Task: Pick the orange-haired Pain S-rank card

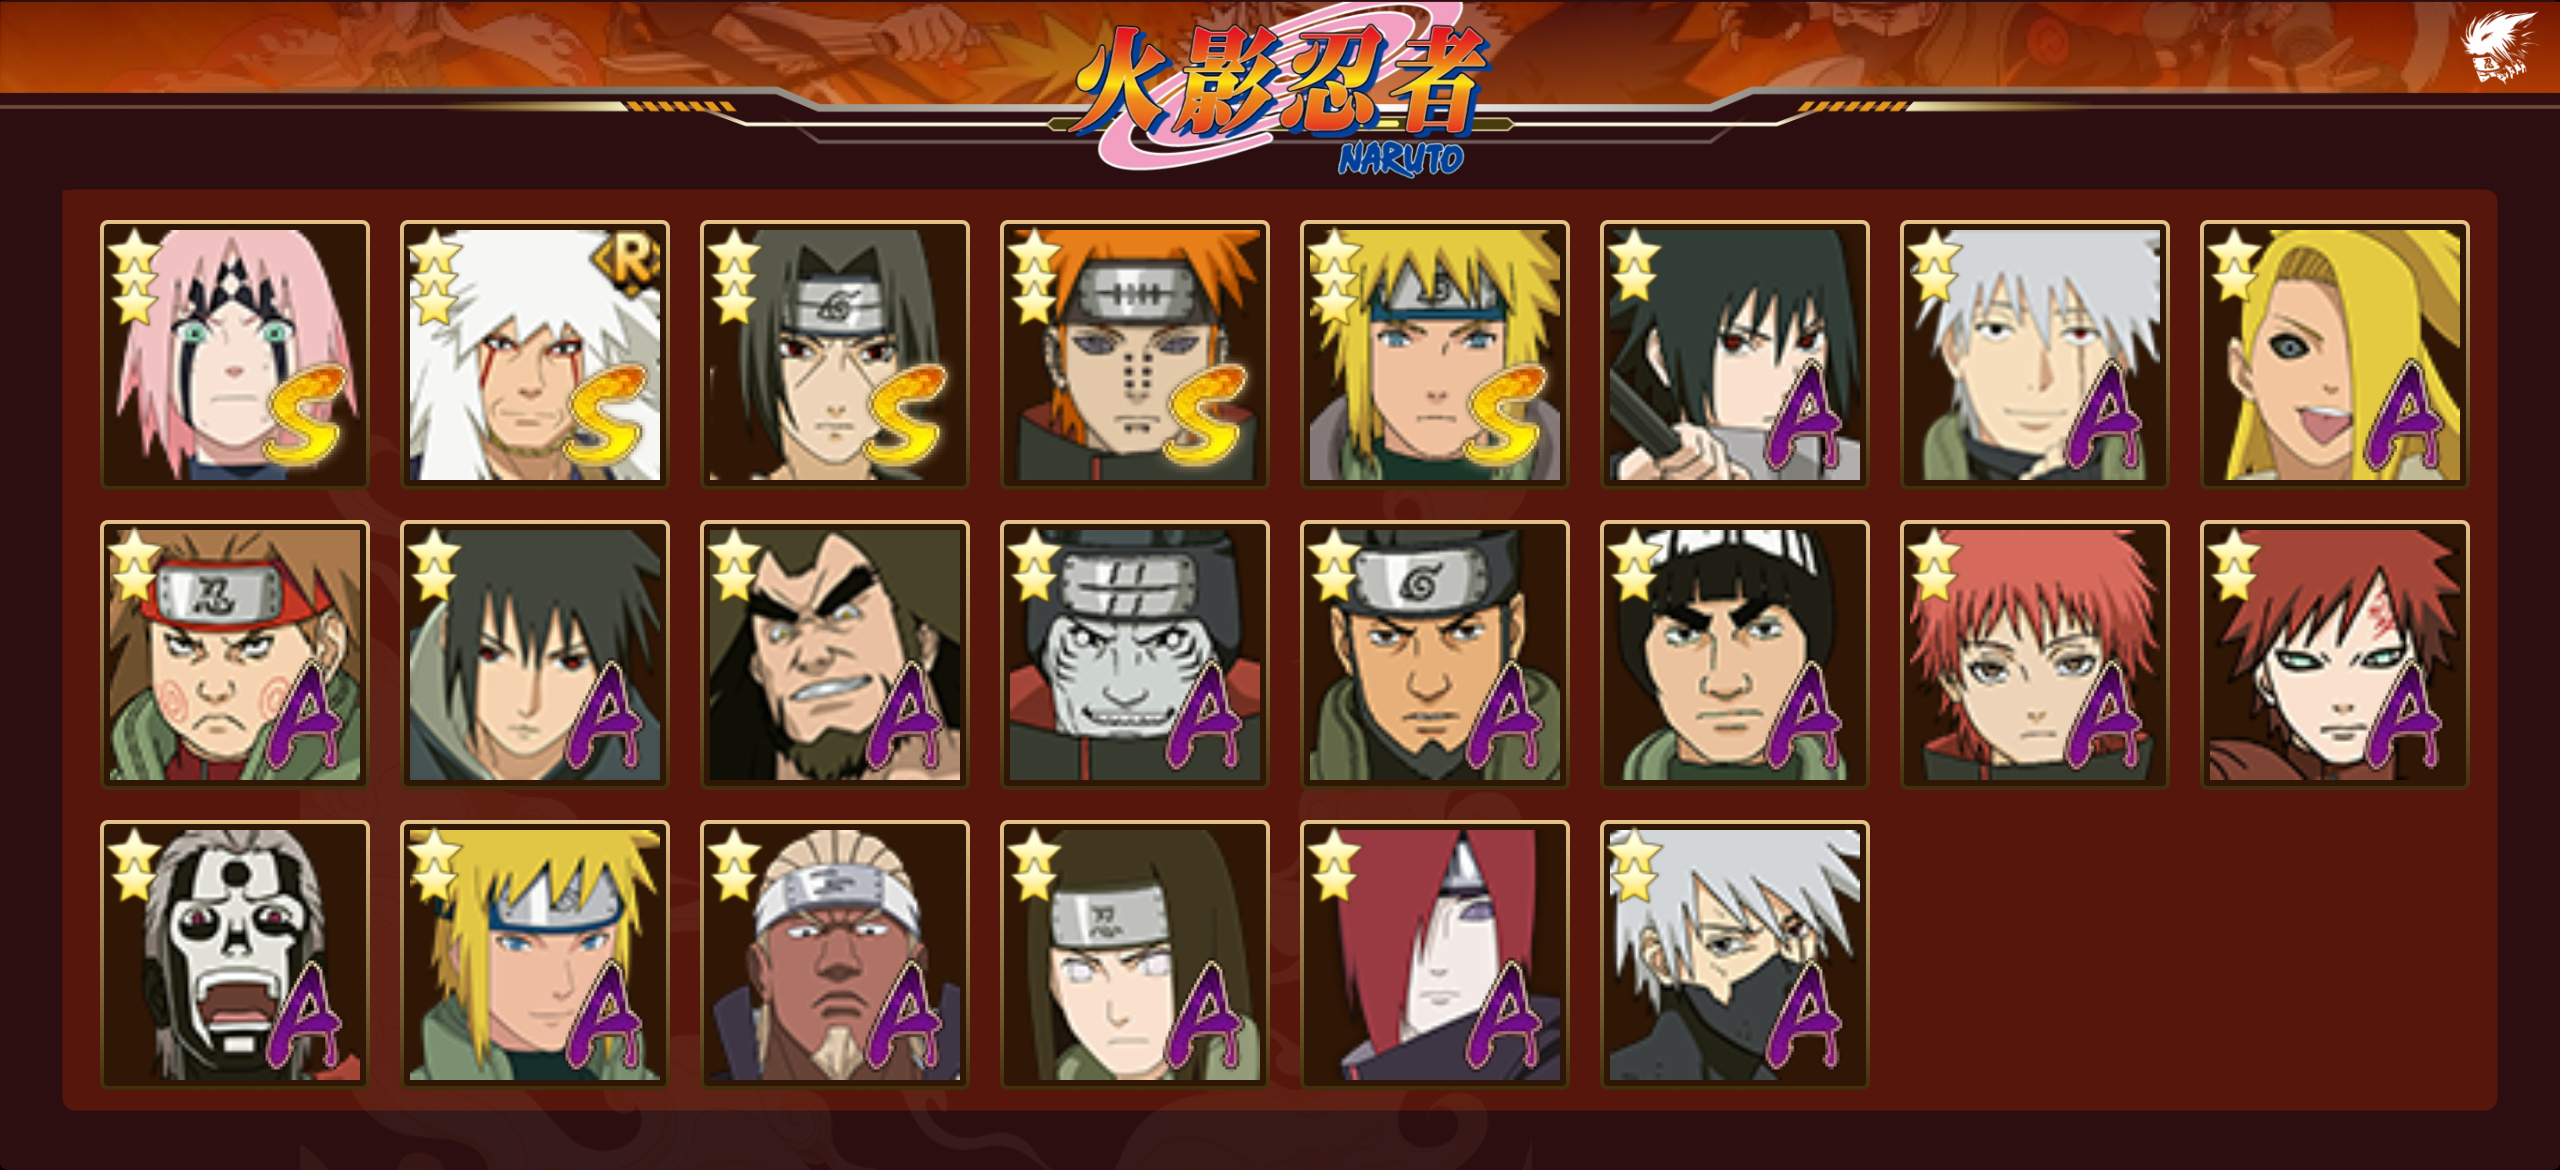Action: [x=1135, y=354]
